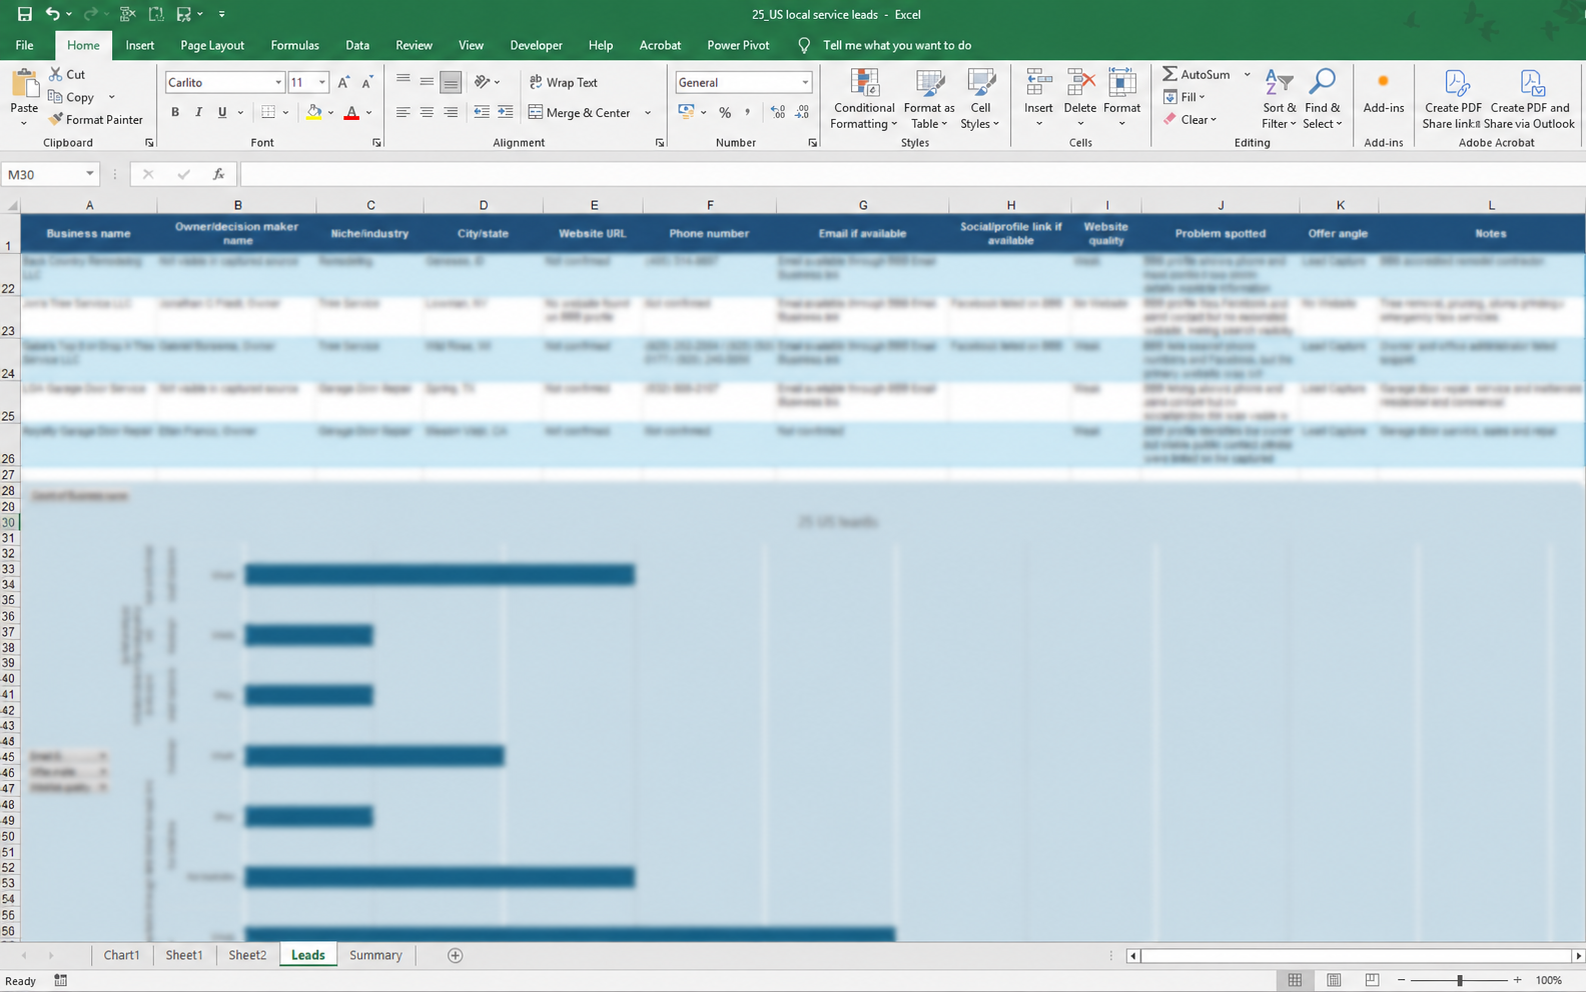Toggle bottom vertical alignment
Viewport: 1586px width, 992px height.
[x=451, y=81]
